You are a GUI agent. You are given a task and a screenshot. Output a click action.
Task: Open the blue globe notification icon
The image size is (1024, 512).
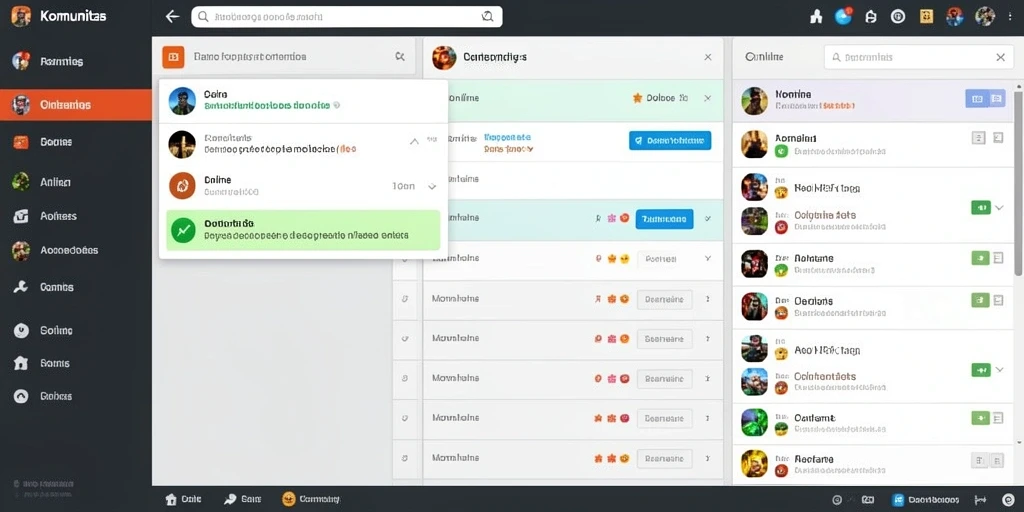844,16
